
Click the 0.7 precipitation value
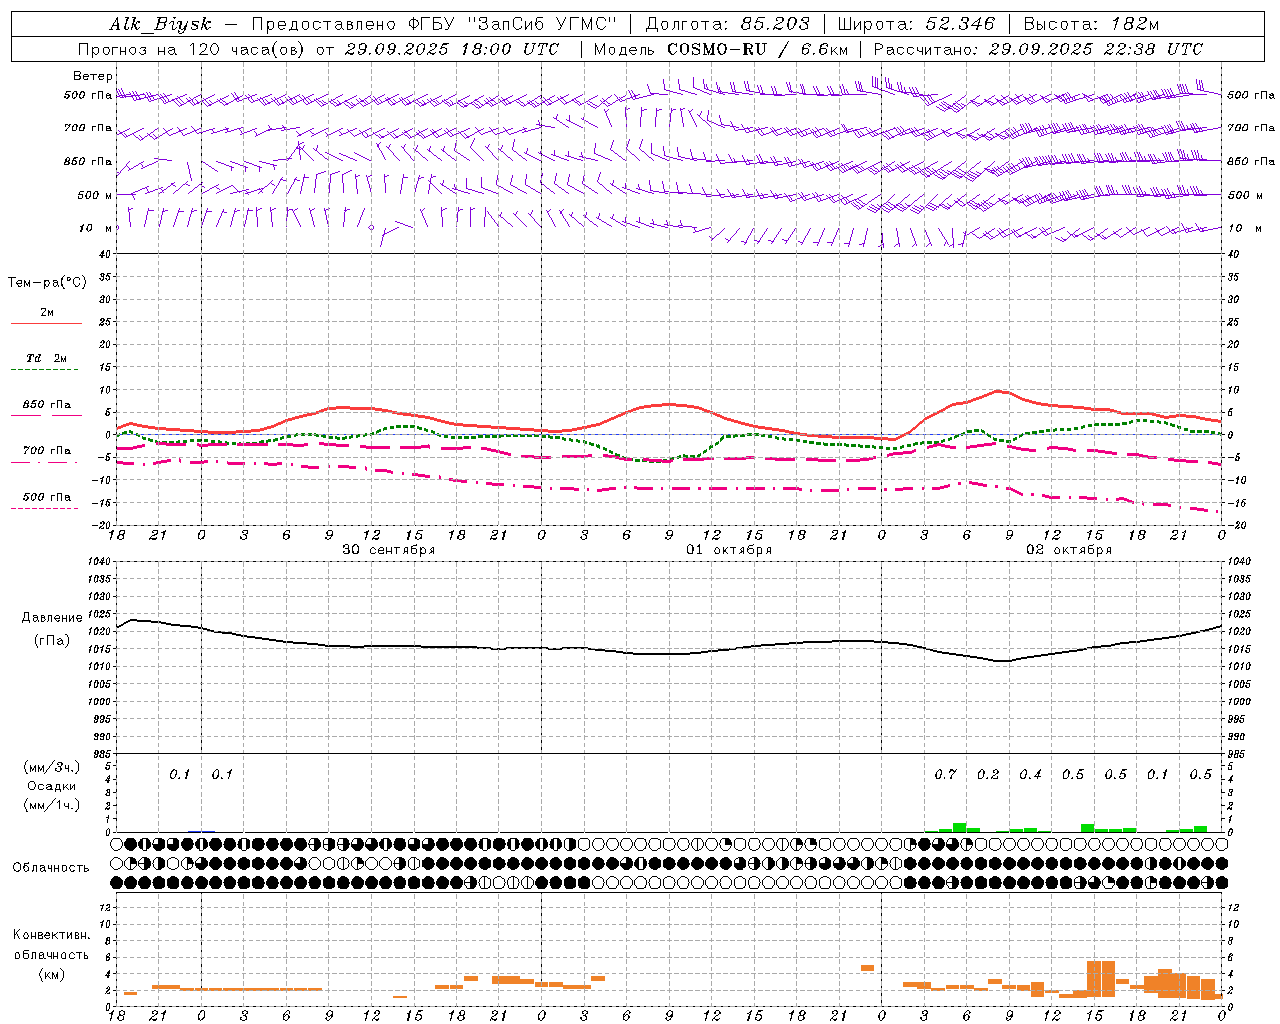click(945, 775)
